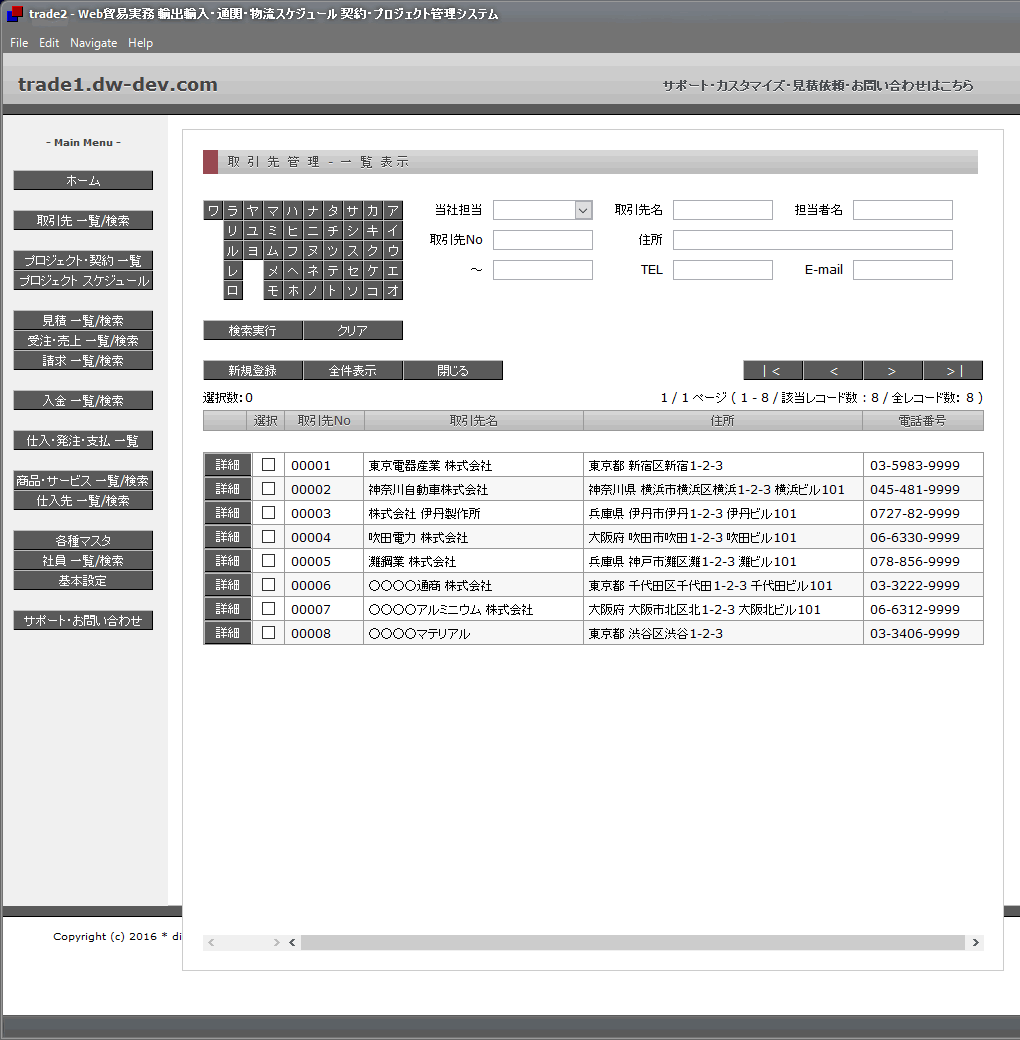Image resolution: width=1020 pixels, height=1040 pixels.
Task: Click the kana filter key イ
Action: tap(393, 230)
